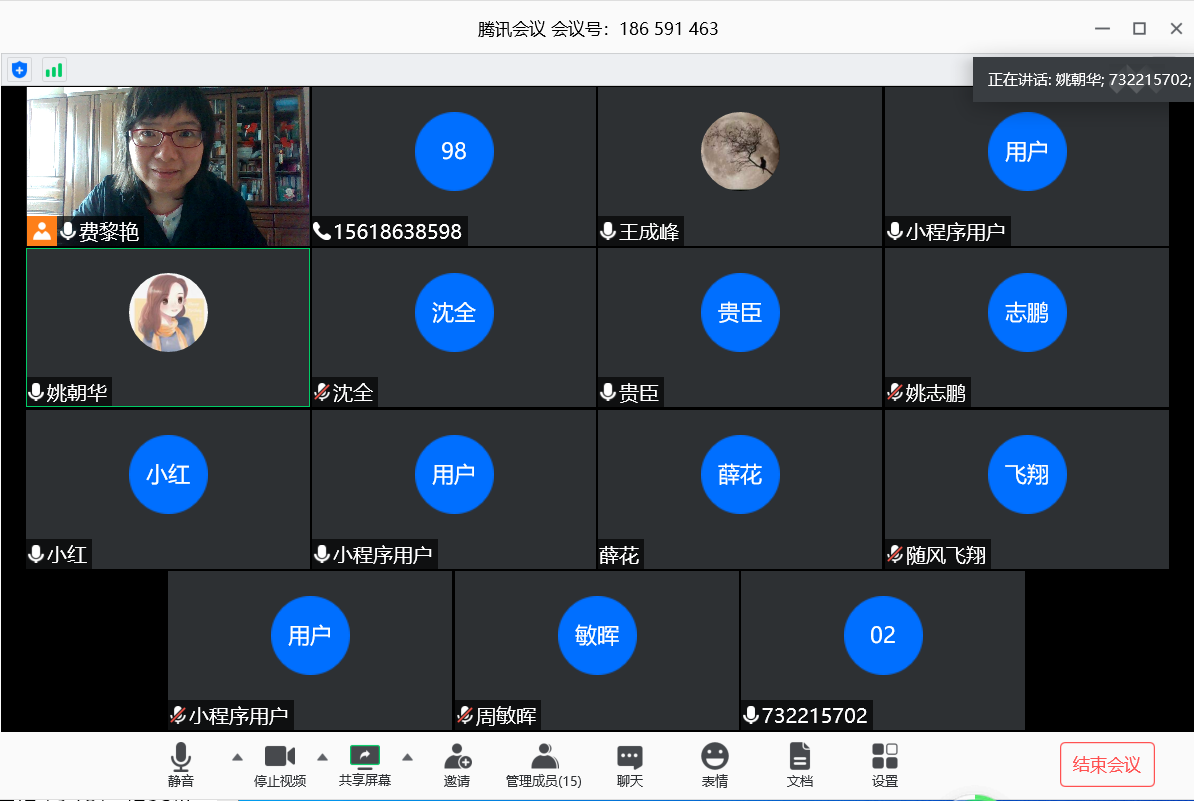Toggle the muted microphone icon beside 沈全
Screen dimensions: 1194x801
(320, 393)
